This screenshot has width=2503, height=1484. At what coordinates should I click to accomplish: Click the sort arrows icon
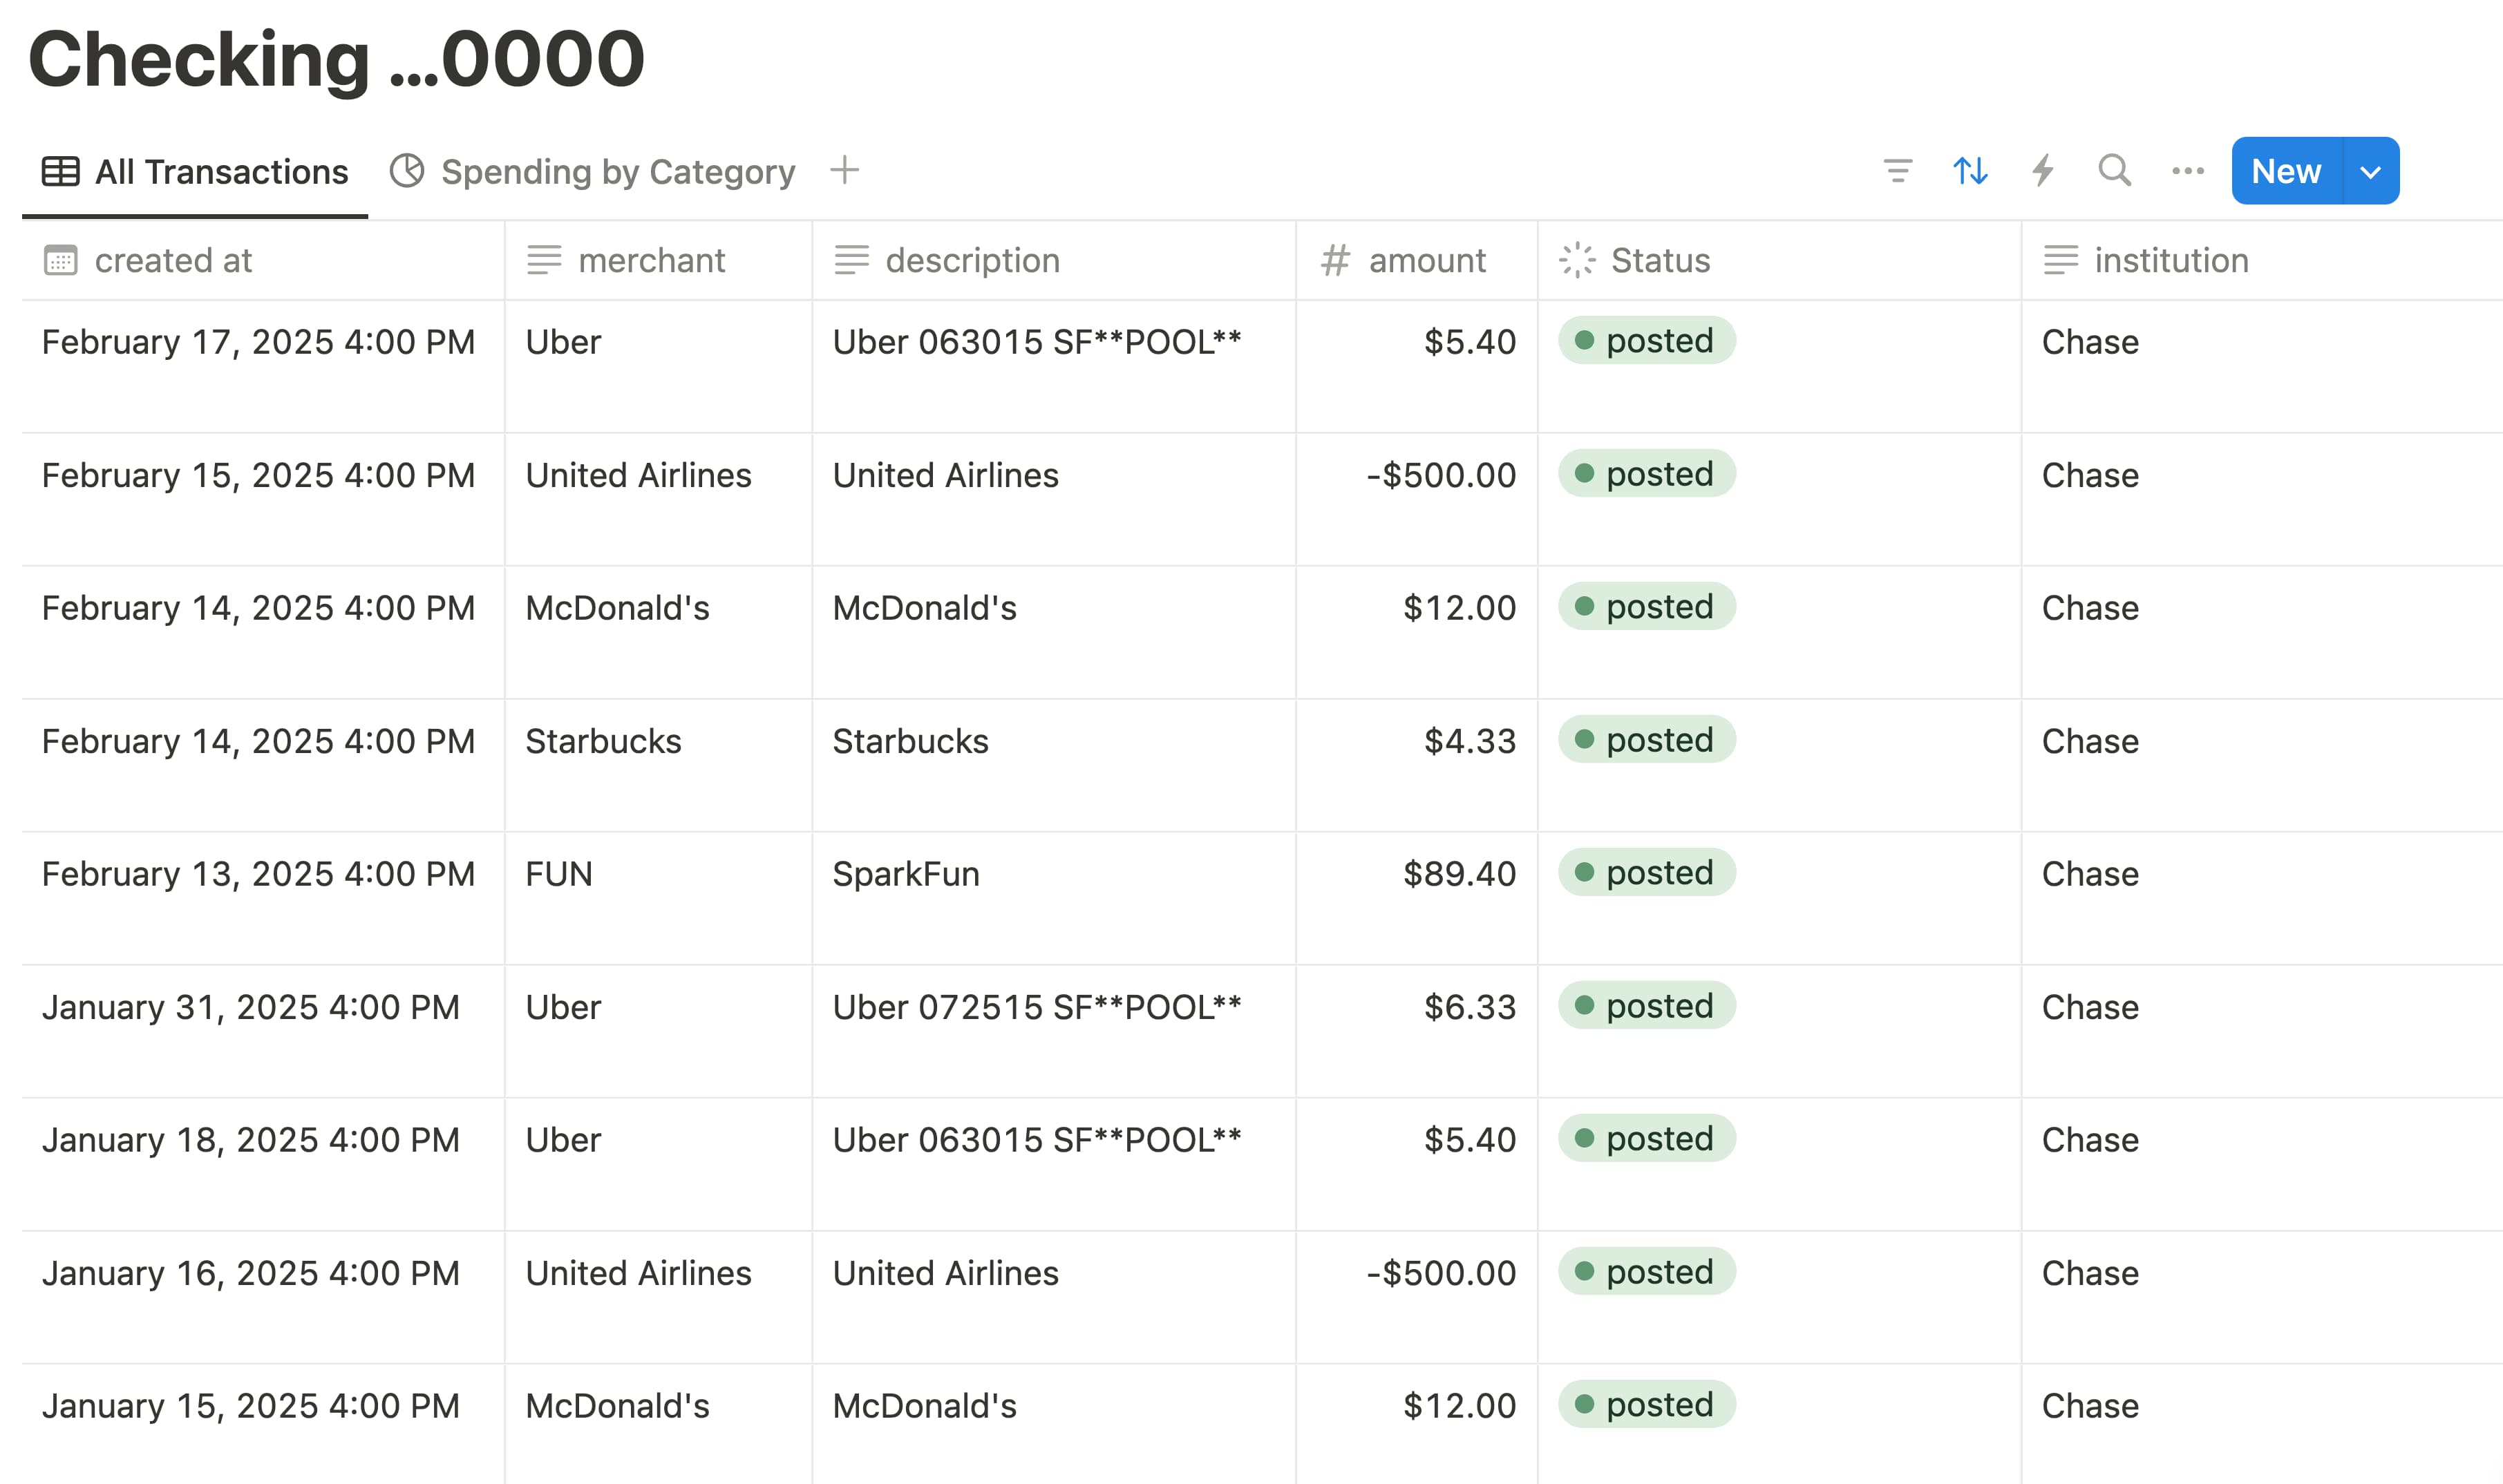[1970, 171]
